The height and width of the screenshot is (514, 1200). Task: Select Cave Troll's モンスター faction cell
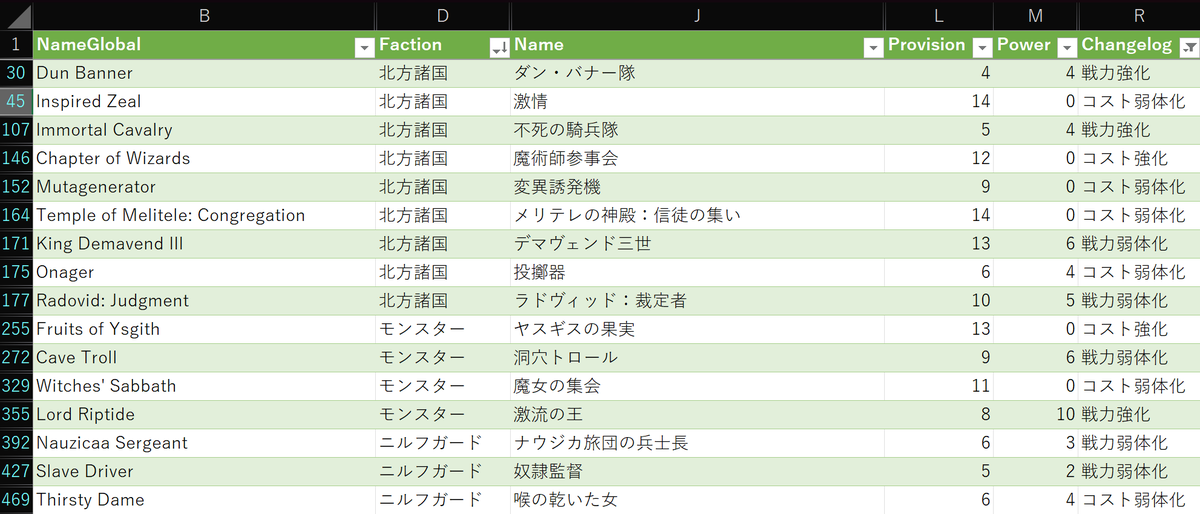tap(443, 358)
